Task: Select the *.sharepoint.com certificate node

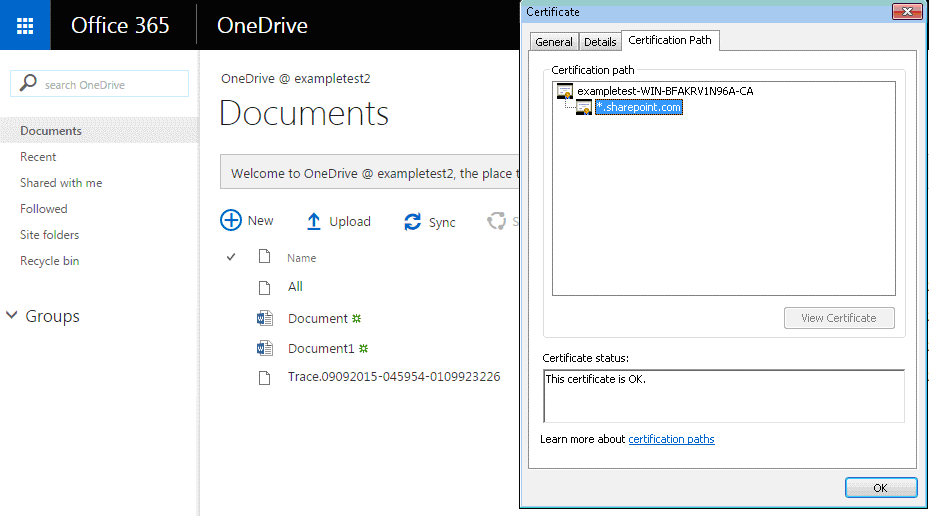Action: tap(639, 107)
